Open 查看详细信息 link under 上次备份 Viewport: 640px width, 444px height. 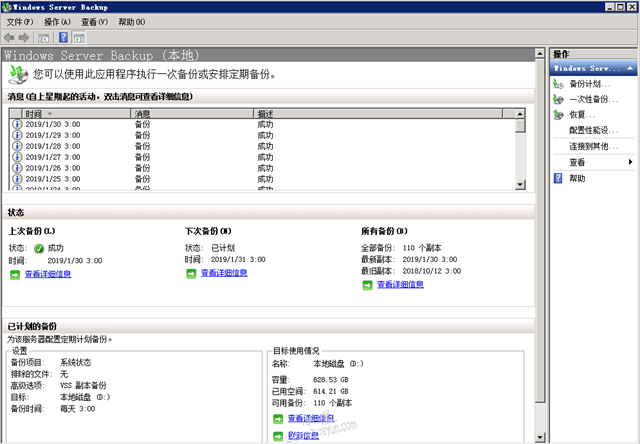tap(48, 274)
